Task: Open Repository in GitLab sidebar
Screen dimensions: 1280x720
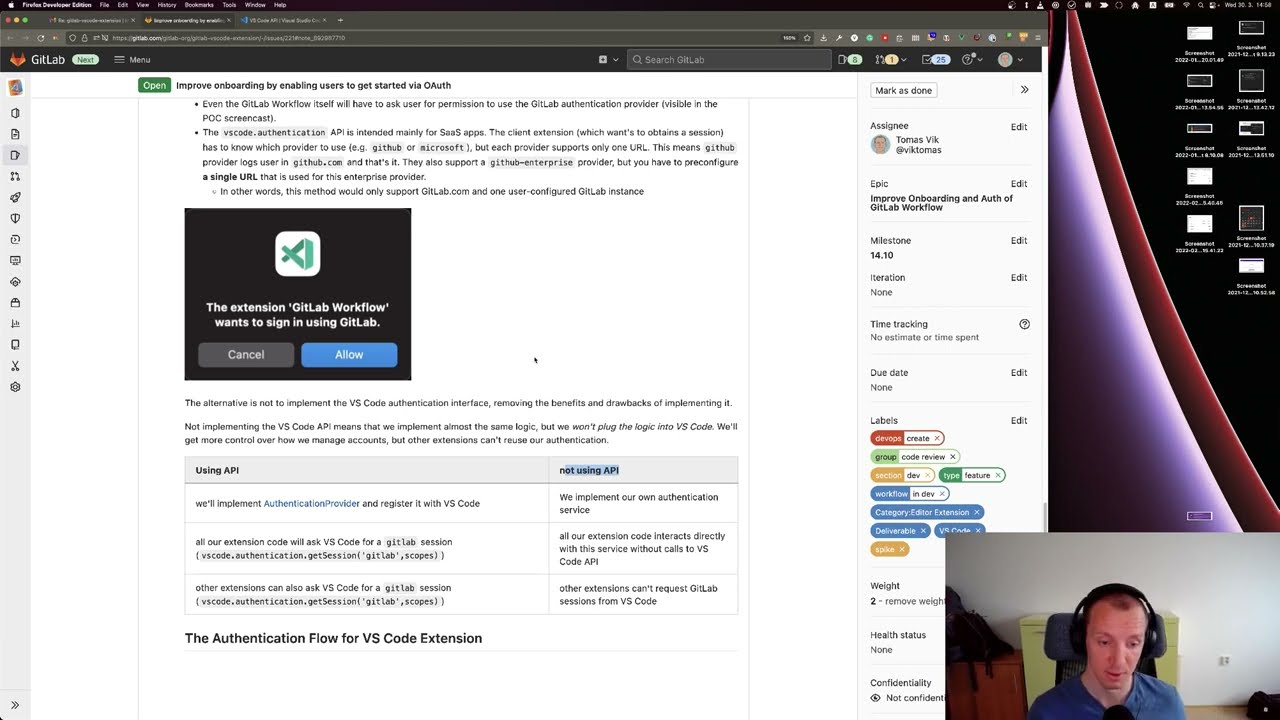Action: pos(15,134)
